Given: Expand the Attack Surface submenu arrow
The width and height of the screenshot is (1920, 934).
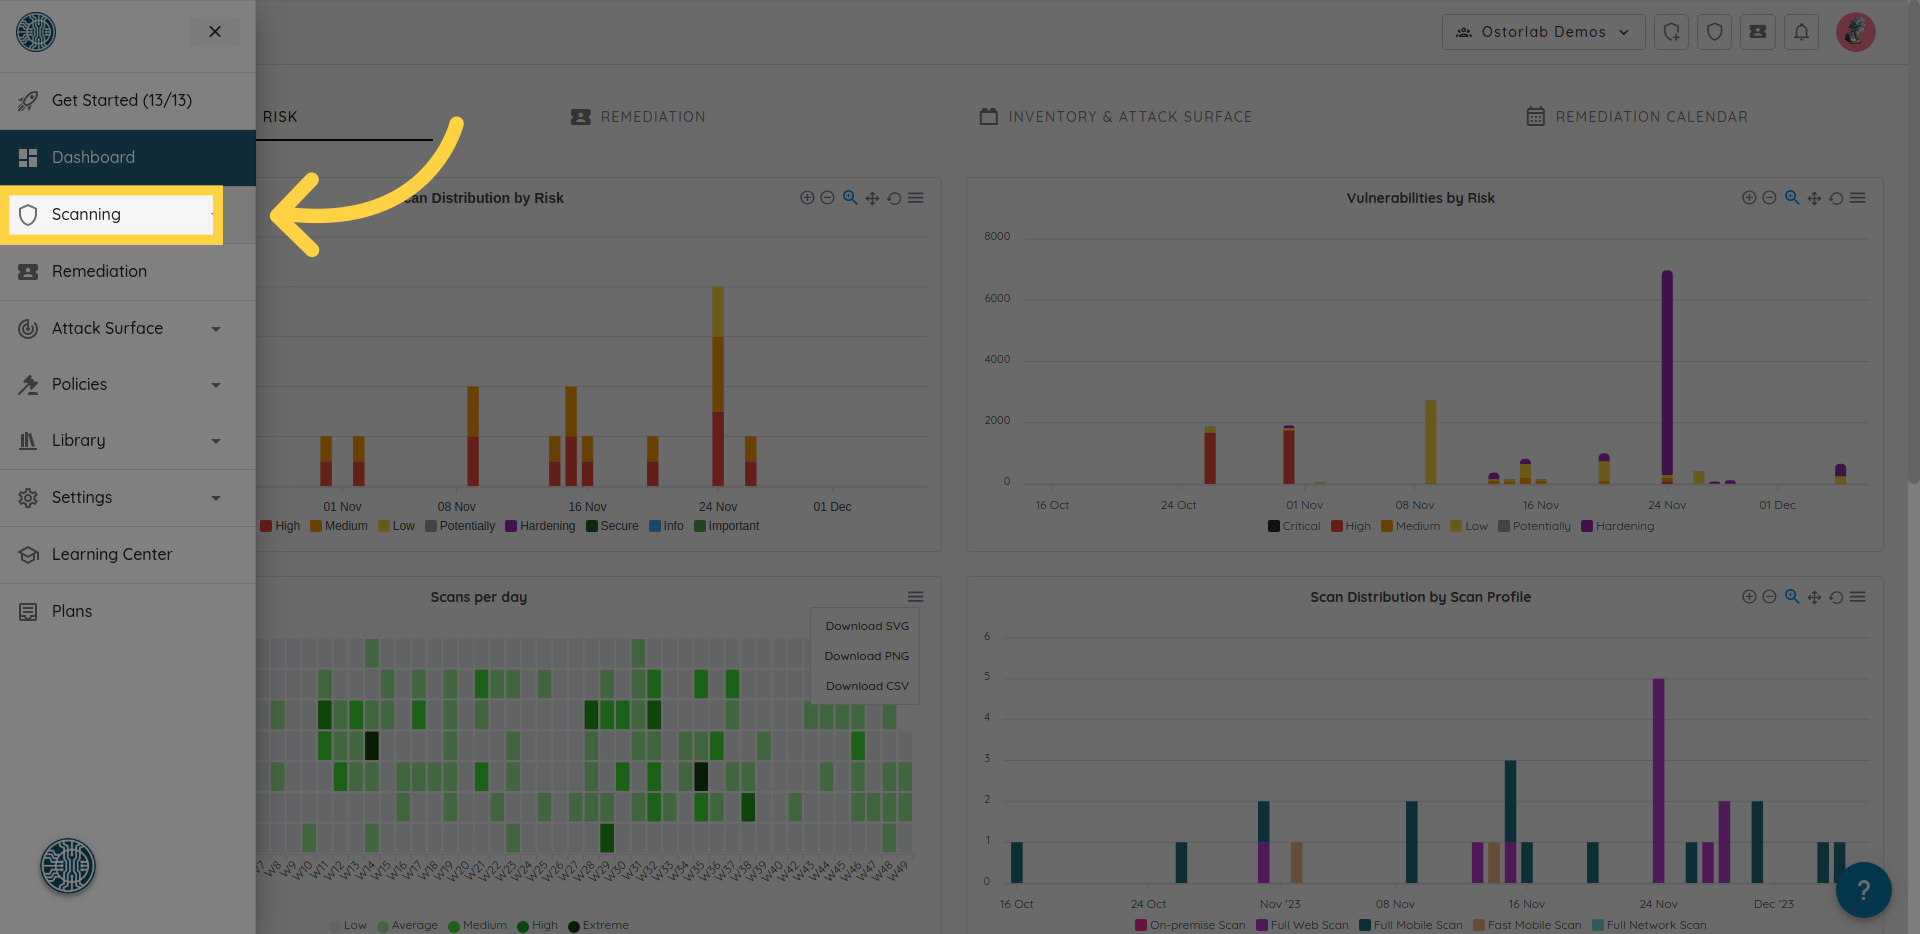Looking at the screenshot, I should click(x=216, y=329).
